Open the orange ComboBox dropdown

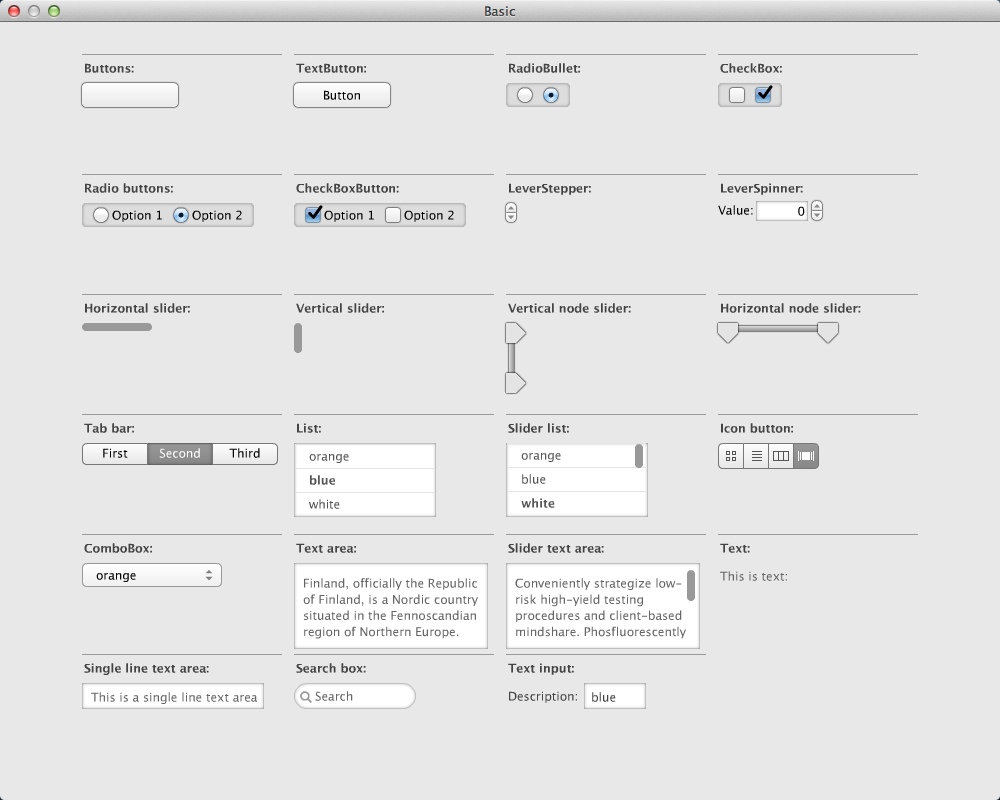(x=151, y=575)
